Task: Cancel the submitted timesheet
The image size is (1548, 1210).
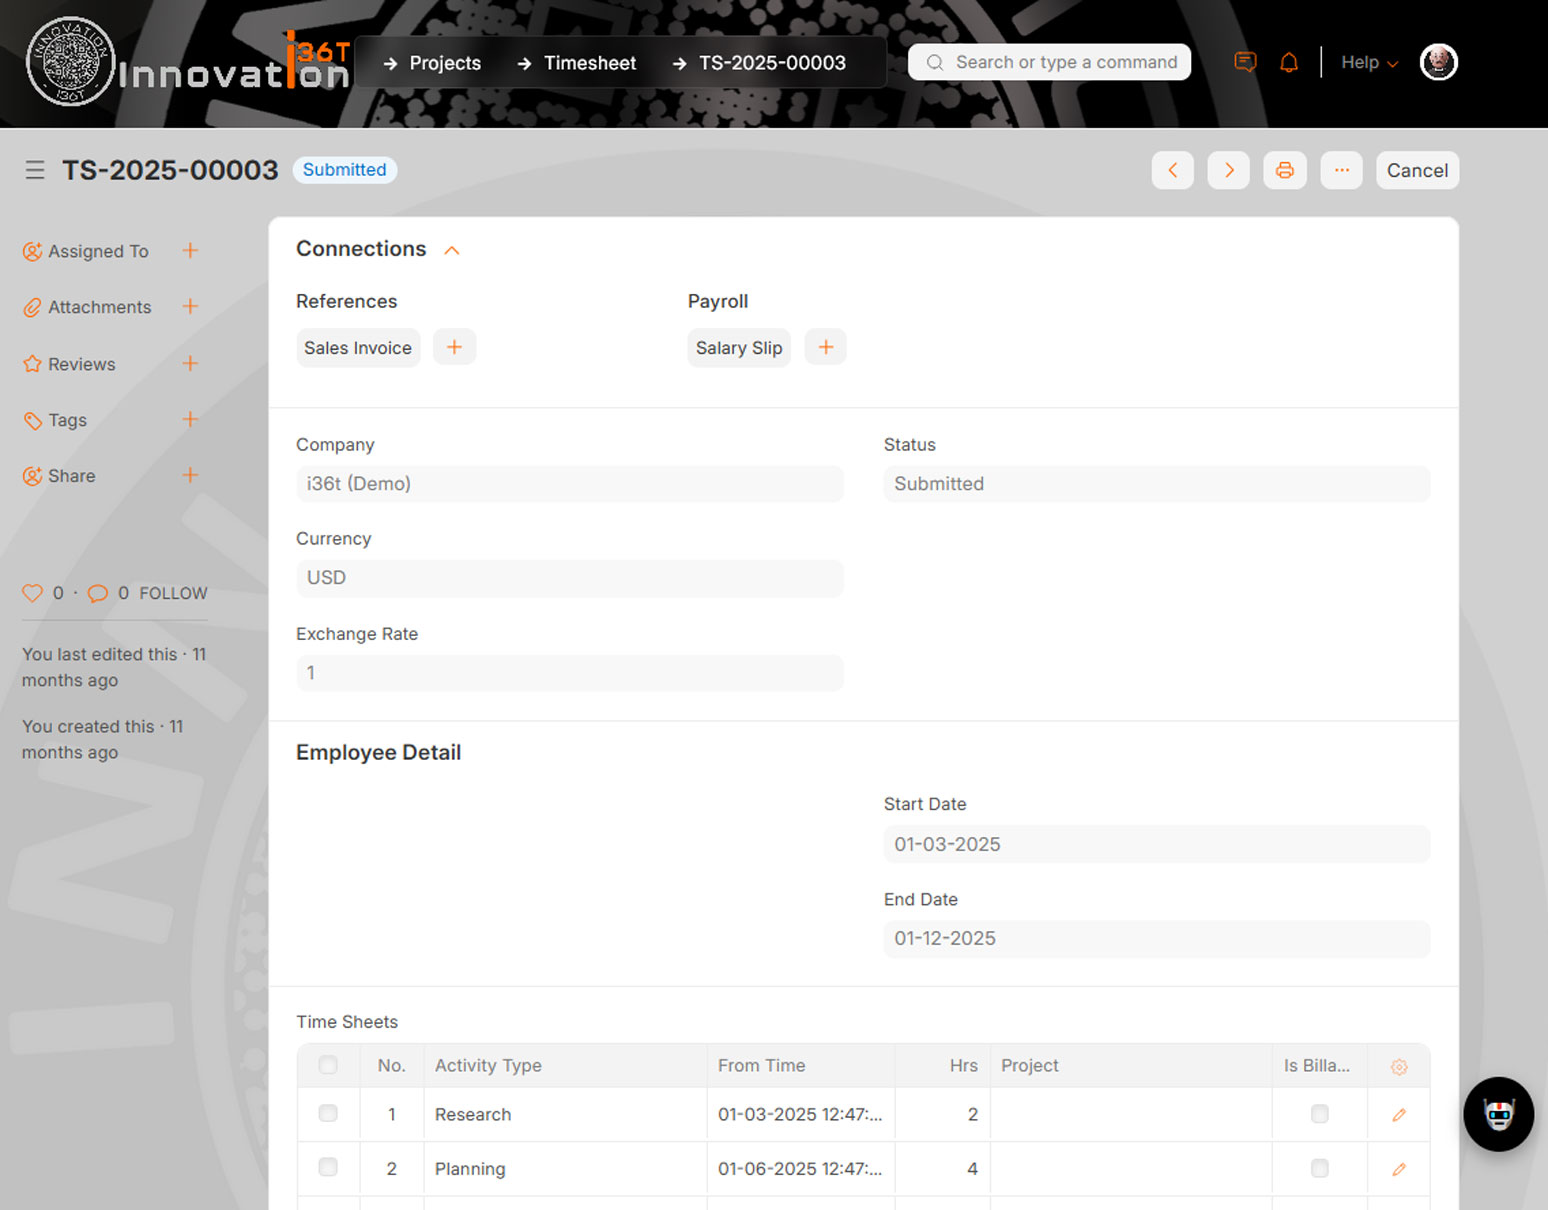Action: (1417, 170)
